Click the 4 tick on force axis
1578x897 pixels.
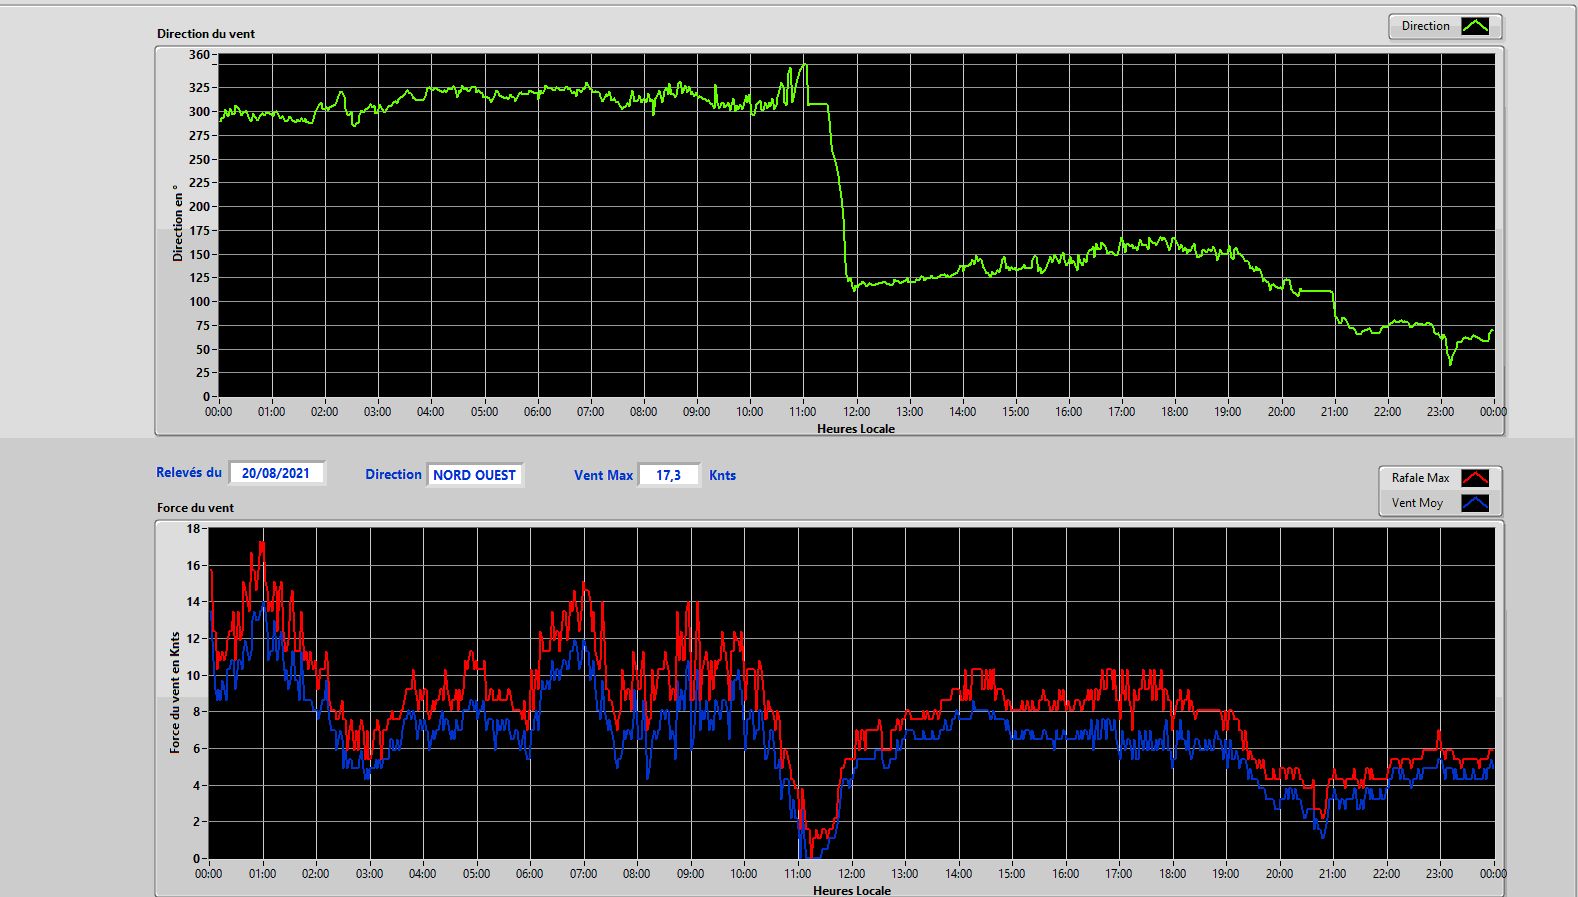(197, 785)
